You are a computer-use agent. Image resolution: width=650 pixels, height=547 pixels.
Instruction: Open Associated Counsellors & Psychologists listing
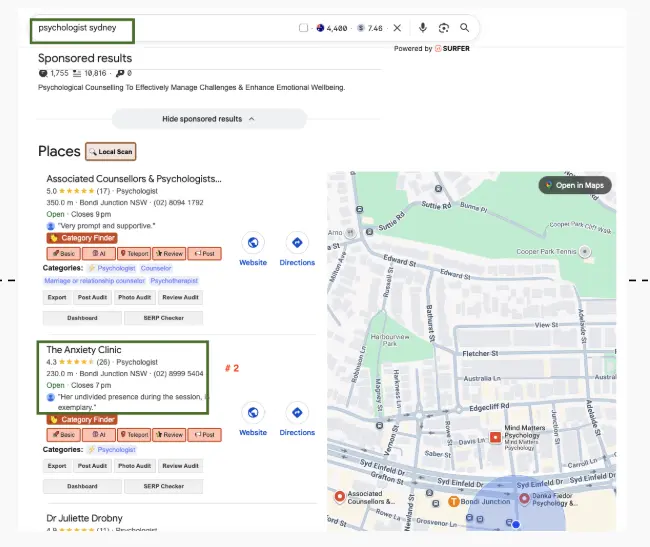pyautogui.click(x=134, y=179)
